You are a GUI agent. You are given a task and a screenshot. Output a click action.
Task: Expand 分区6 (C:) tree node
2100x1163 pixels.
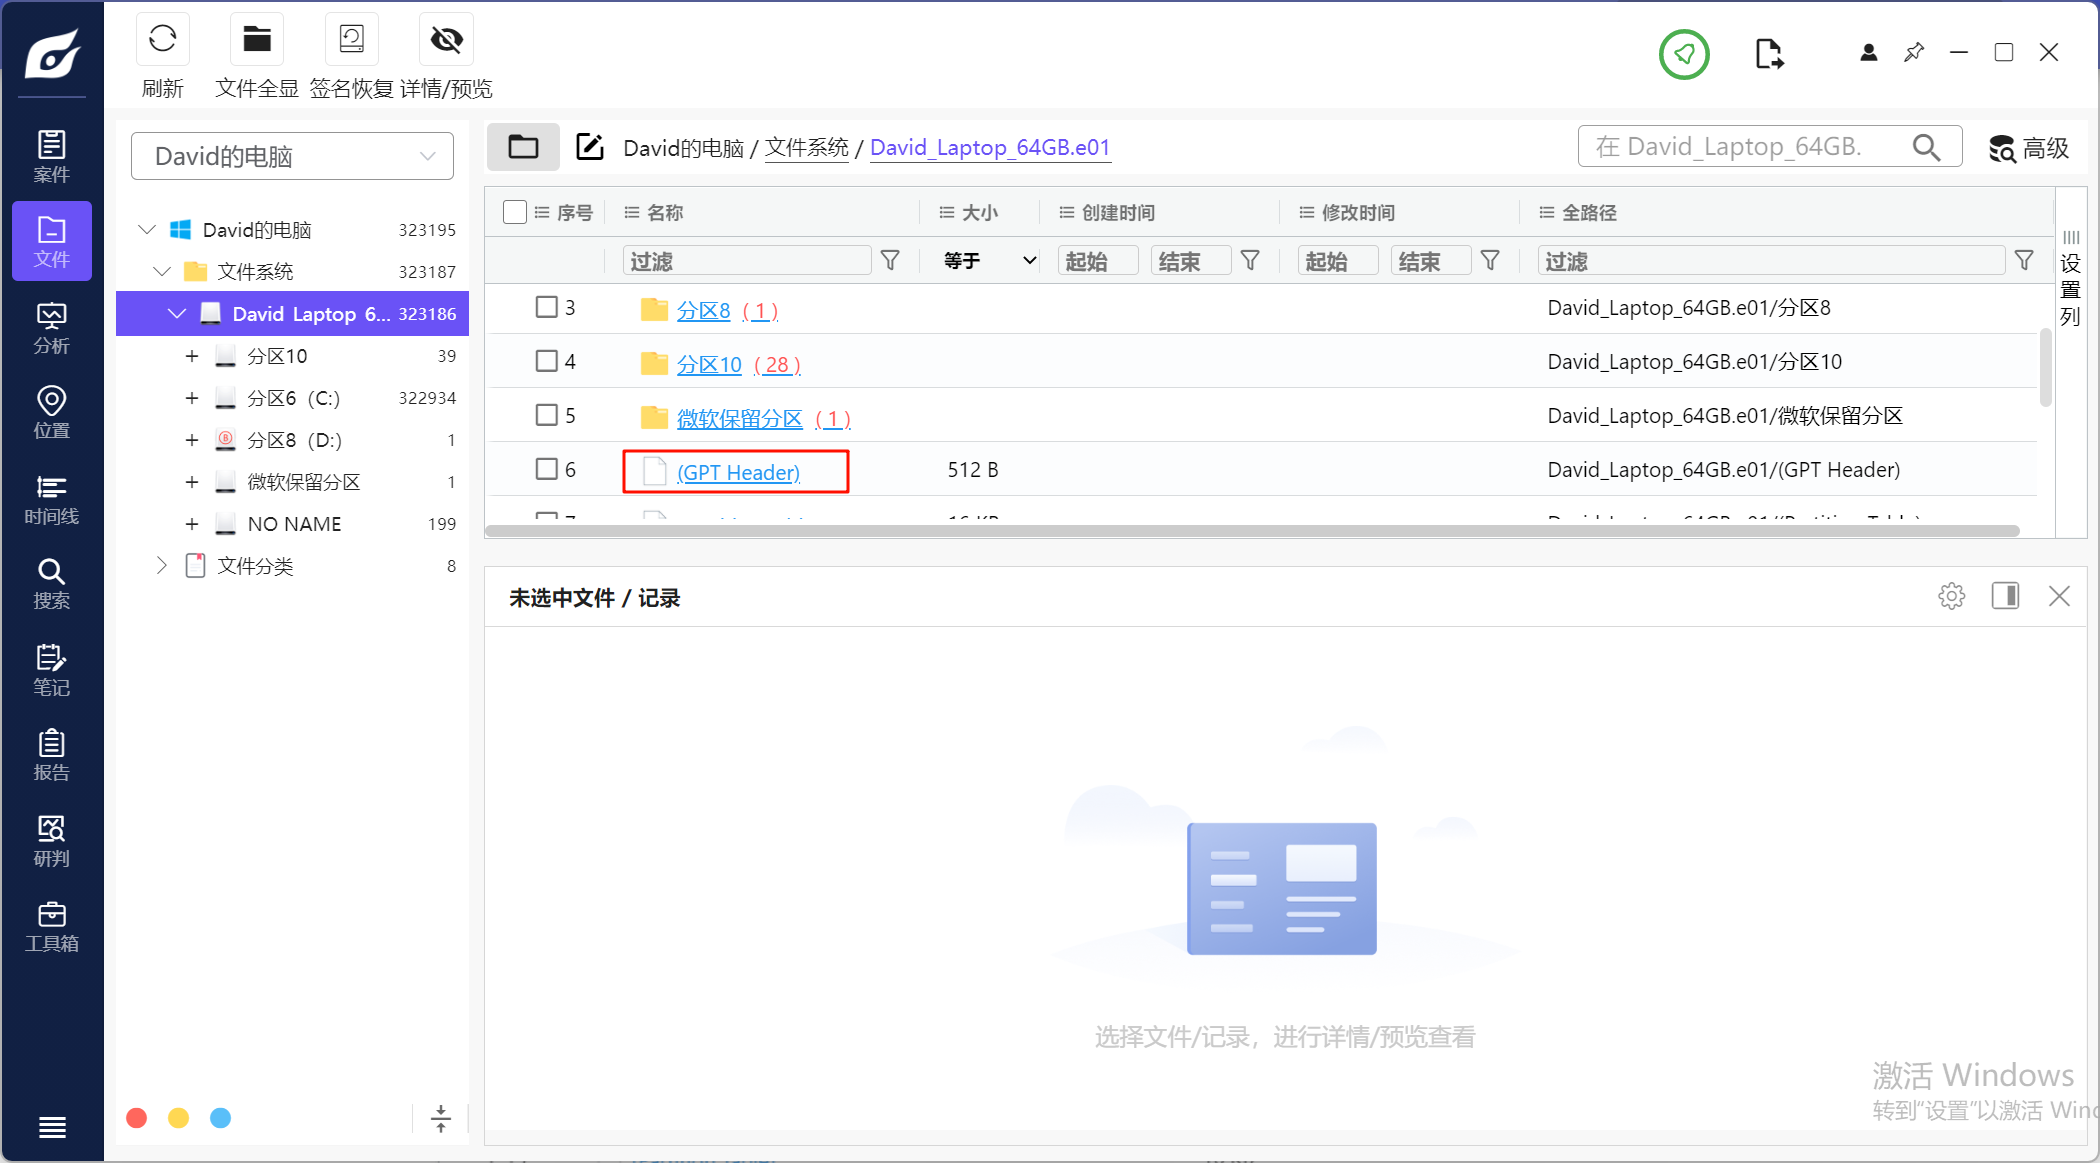pos(192,398)
